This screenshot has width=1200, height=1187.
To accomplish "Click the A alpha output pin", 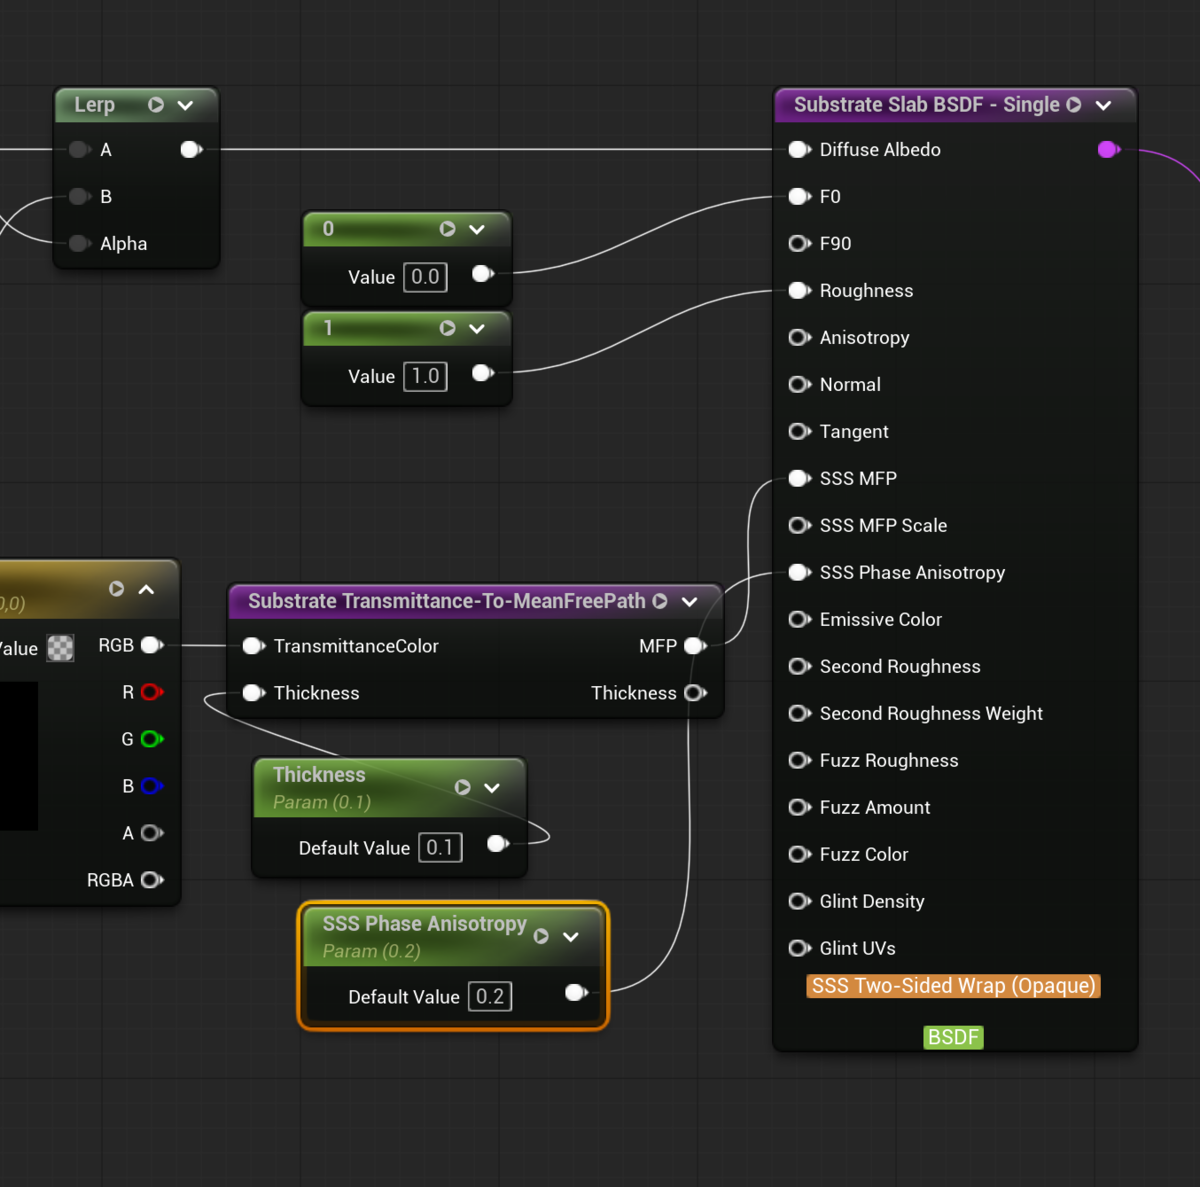I will coord(152,834).
